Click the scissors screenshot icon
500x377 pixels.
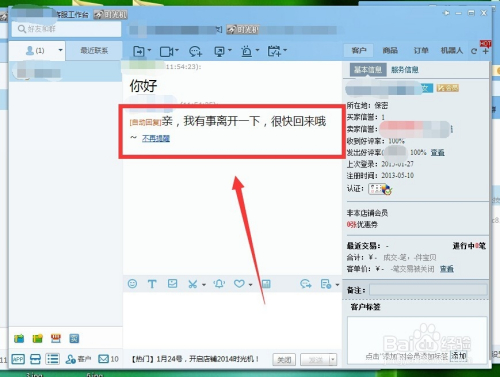coord(192,284)
